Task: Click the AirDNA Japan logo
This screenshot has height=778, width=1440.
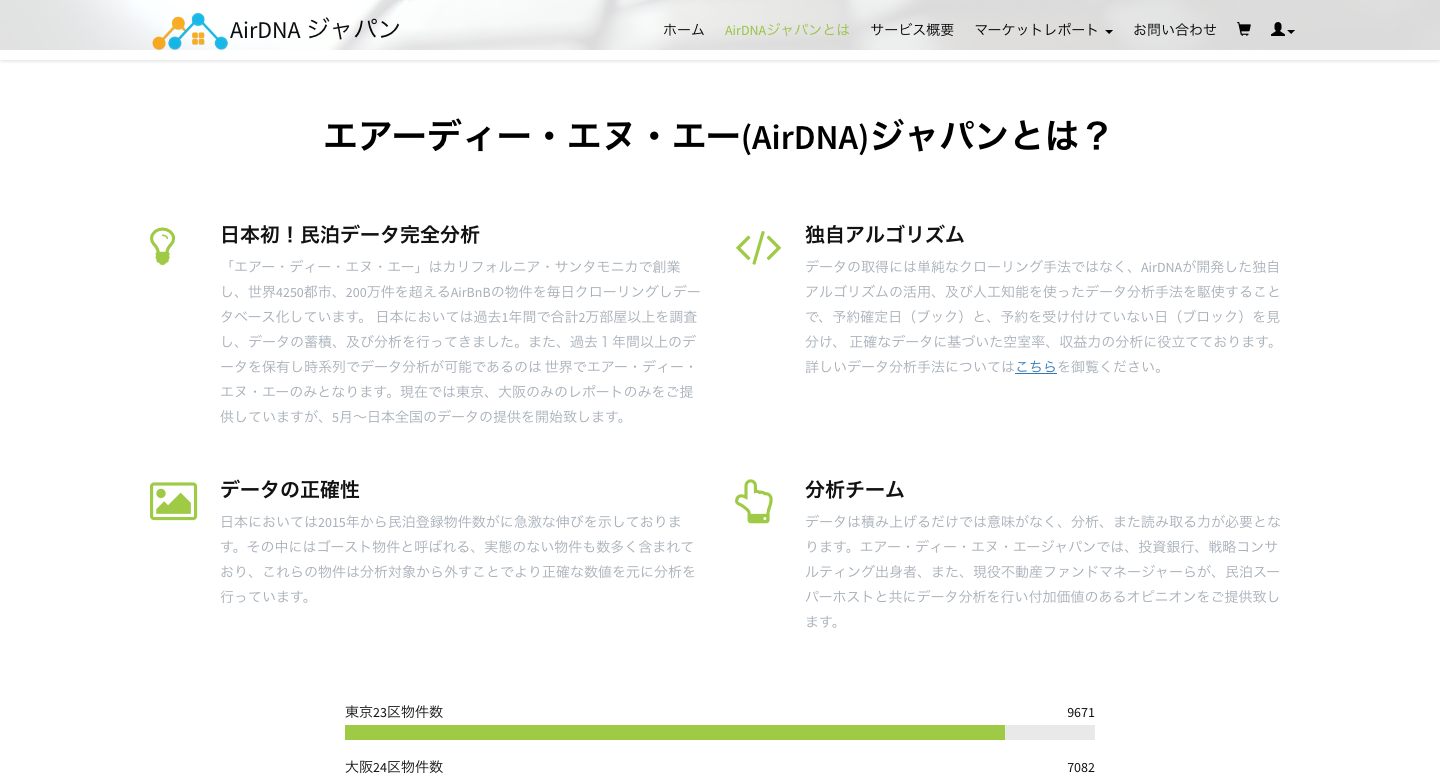Action: coord(276,30)
